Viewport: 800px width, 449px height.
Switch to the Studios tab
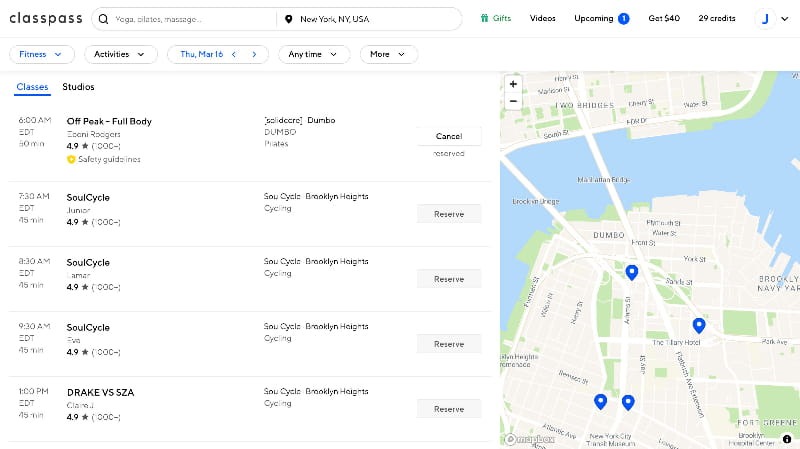click(78, 87)
